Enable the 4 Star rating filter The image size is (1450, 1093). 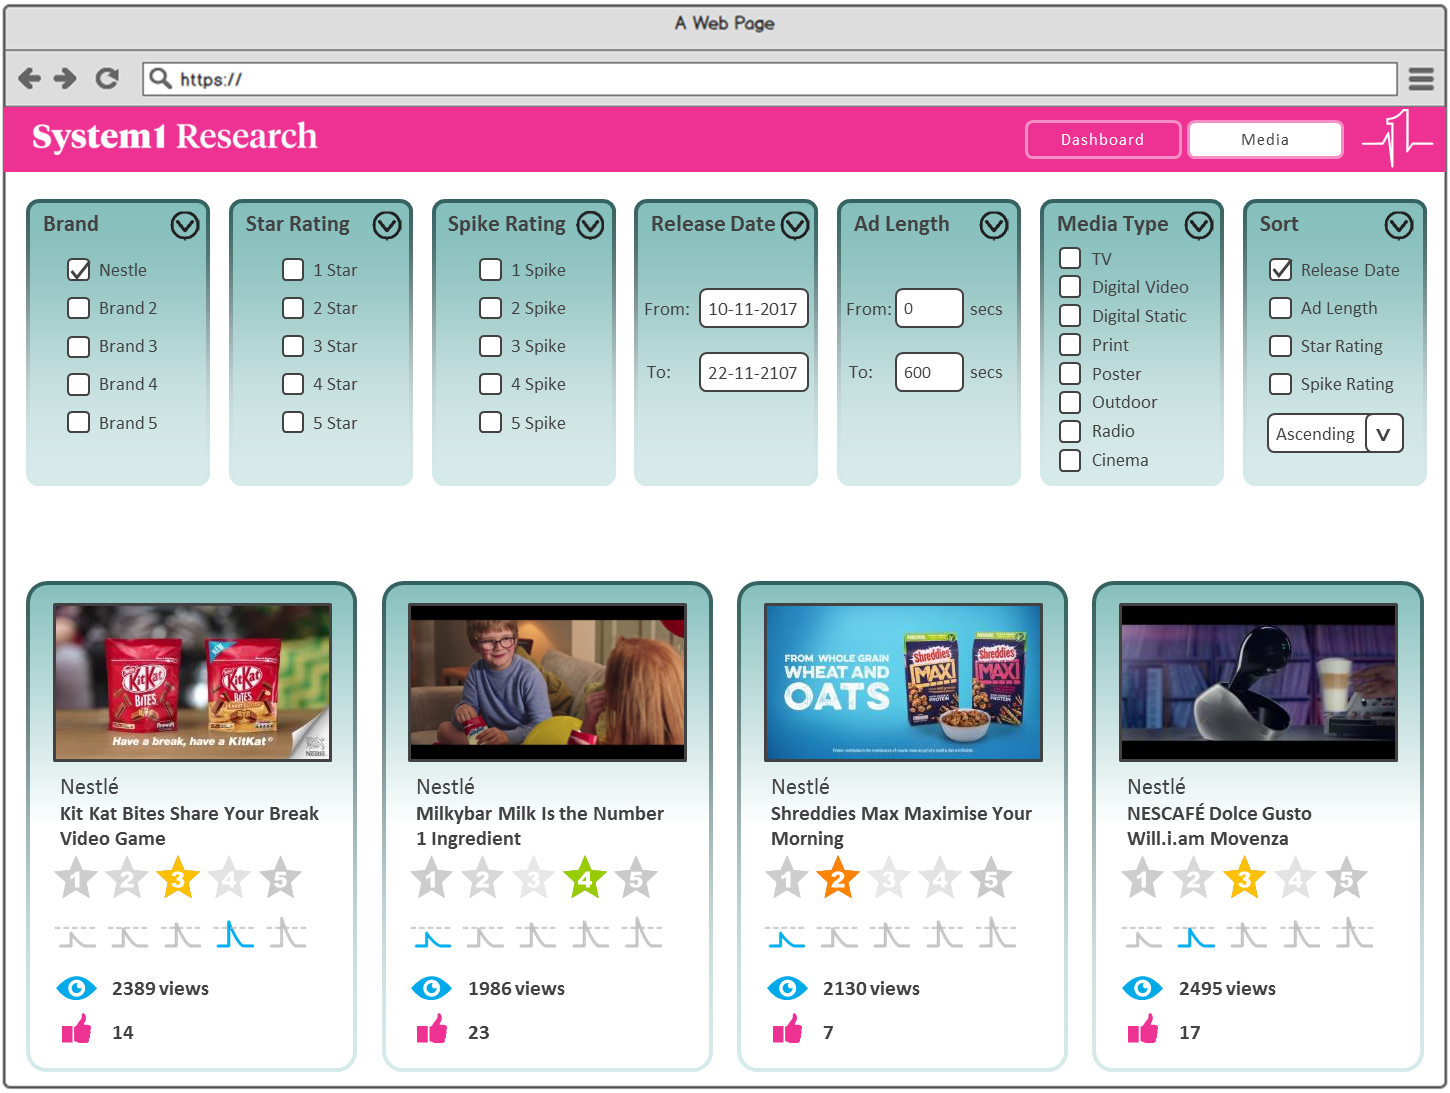[x=293, y=384]
